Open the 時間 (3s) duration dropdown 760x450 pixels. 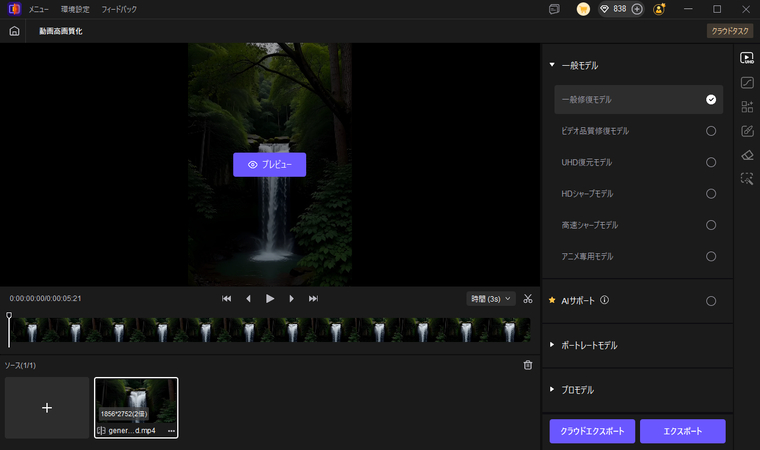(491, 298)
